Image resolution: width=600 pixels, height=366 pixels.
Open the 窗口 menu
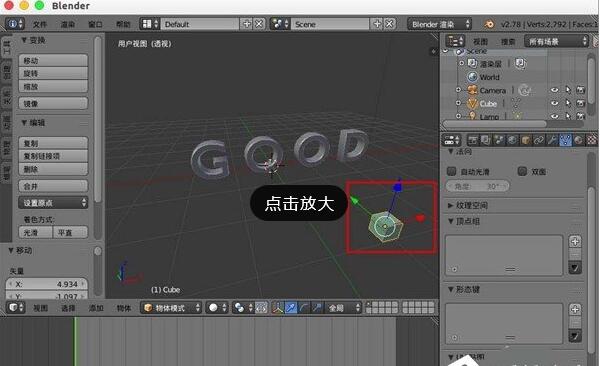95,24
